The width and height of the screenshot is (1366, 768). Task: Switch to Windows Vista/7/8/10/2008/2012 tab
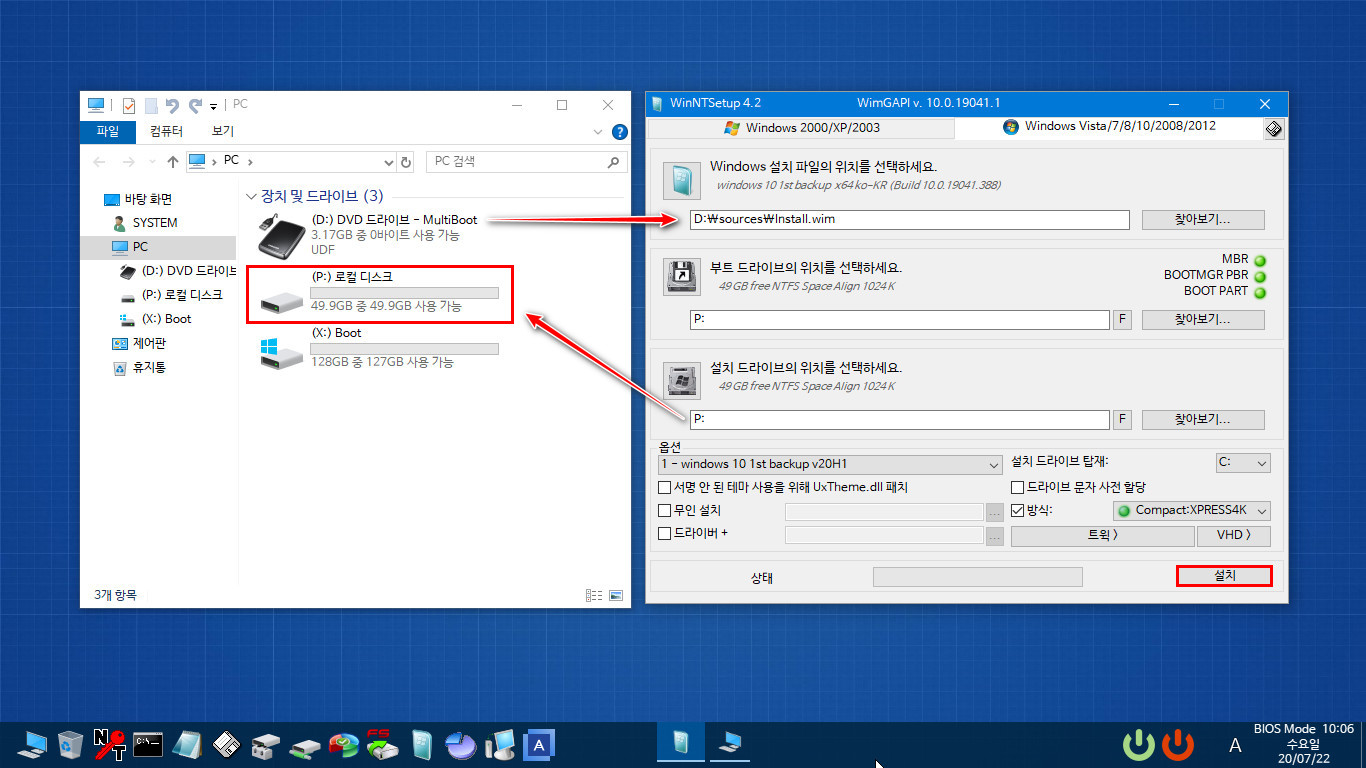click(x=1110, y=127)
